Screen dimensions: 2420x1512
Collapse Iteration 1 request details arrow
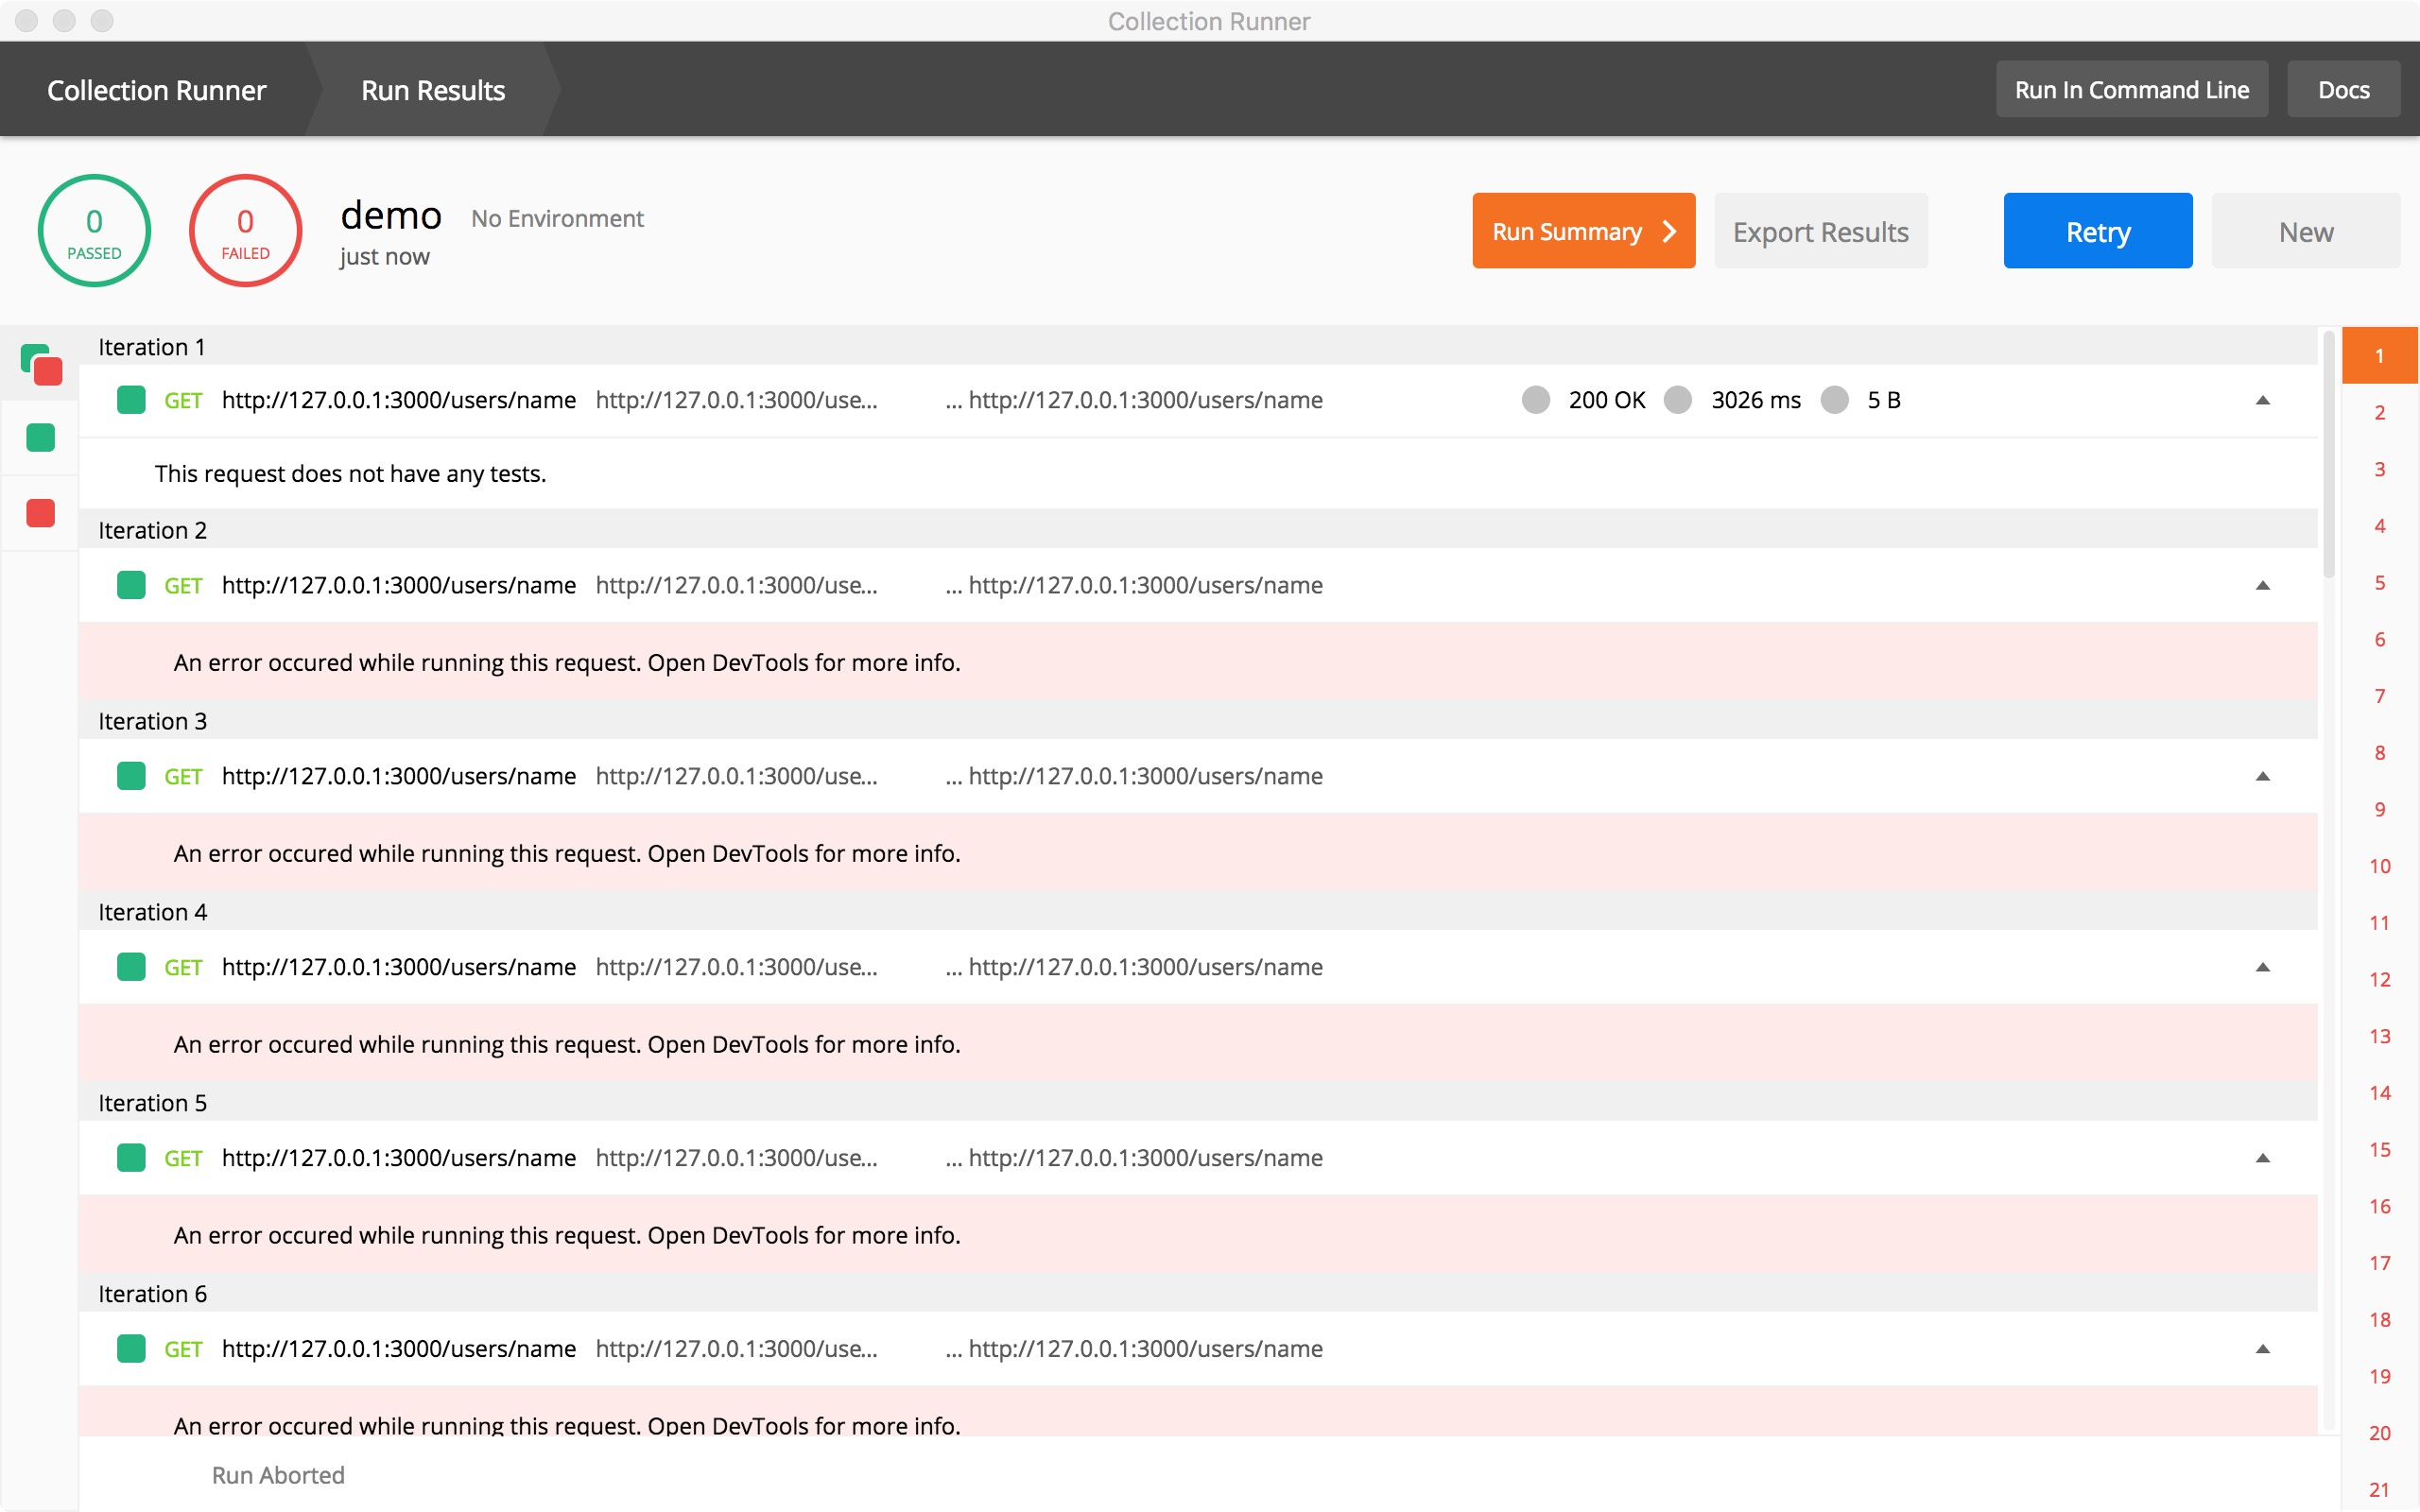2262,400
